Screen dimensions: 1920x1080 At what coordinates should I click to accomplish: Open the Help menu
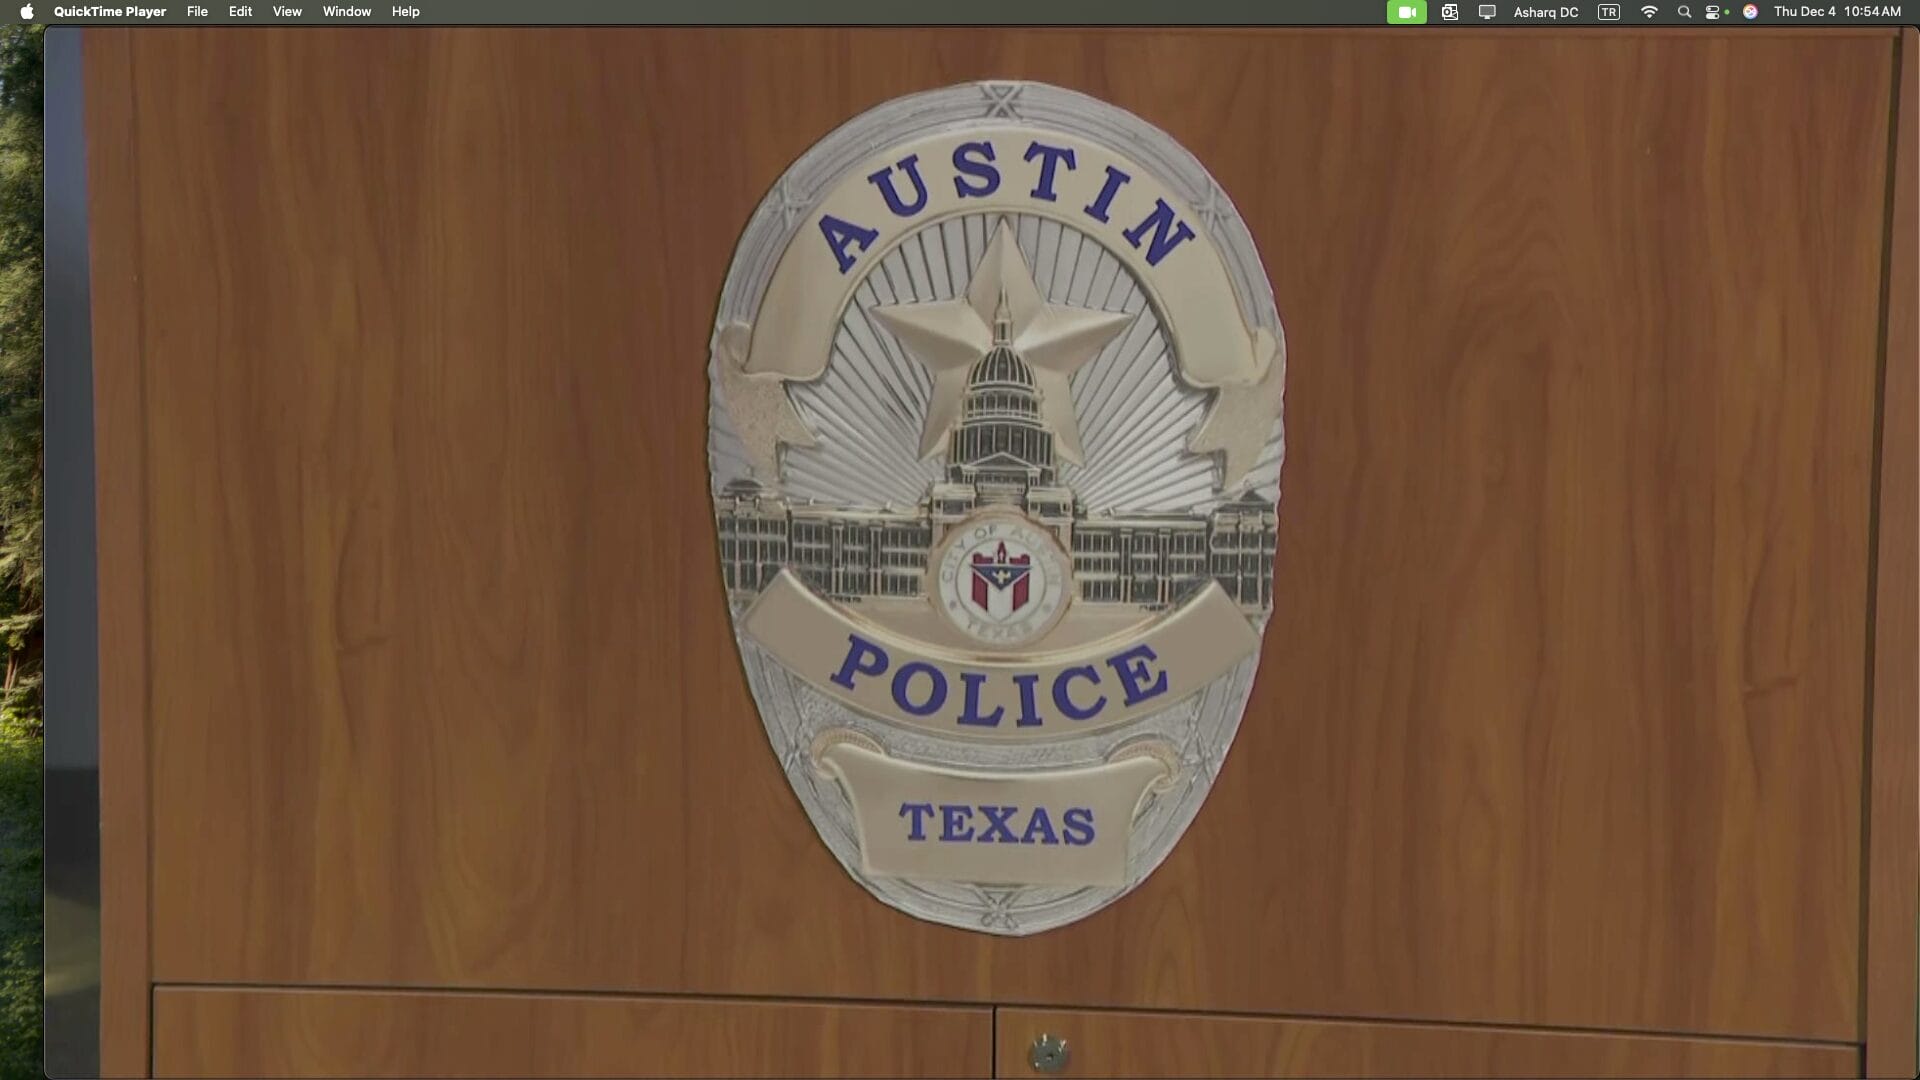(x=404, y=12)
